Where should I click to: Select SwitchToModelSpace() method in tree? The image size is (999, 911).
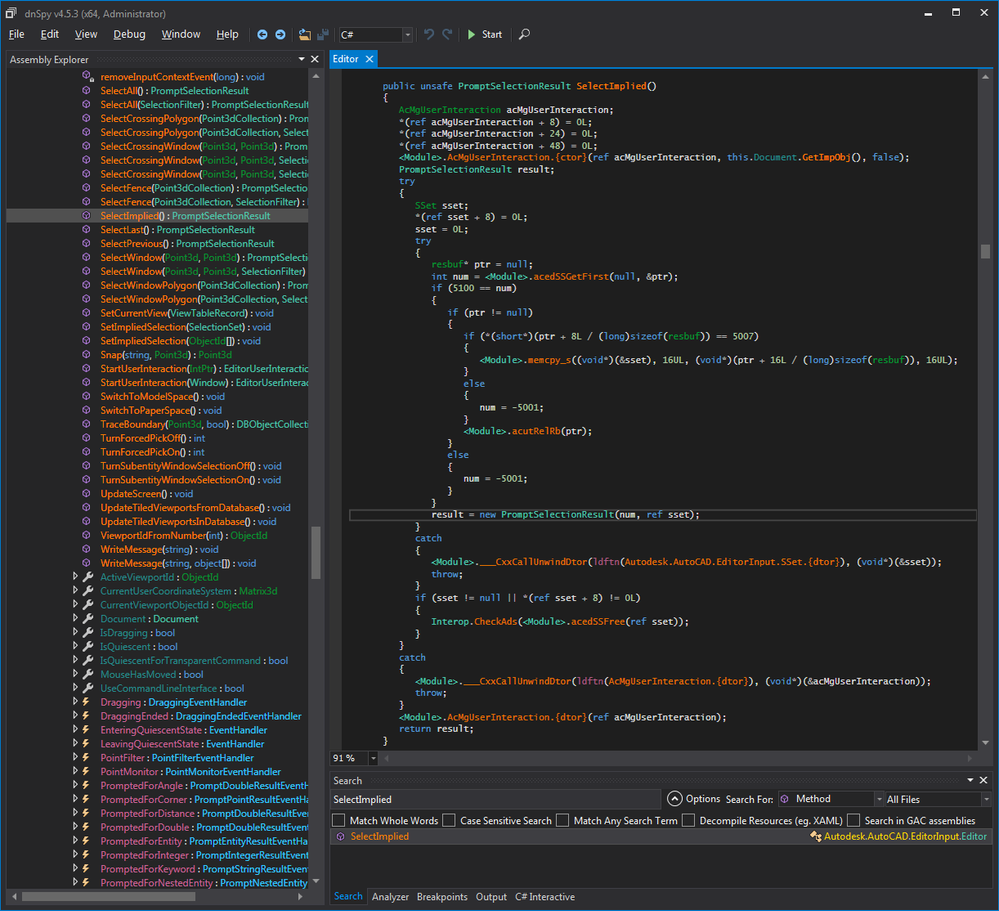[x=163, y=397]
